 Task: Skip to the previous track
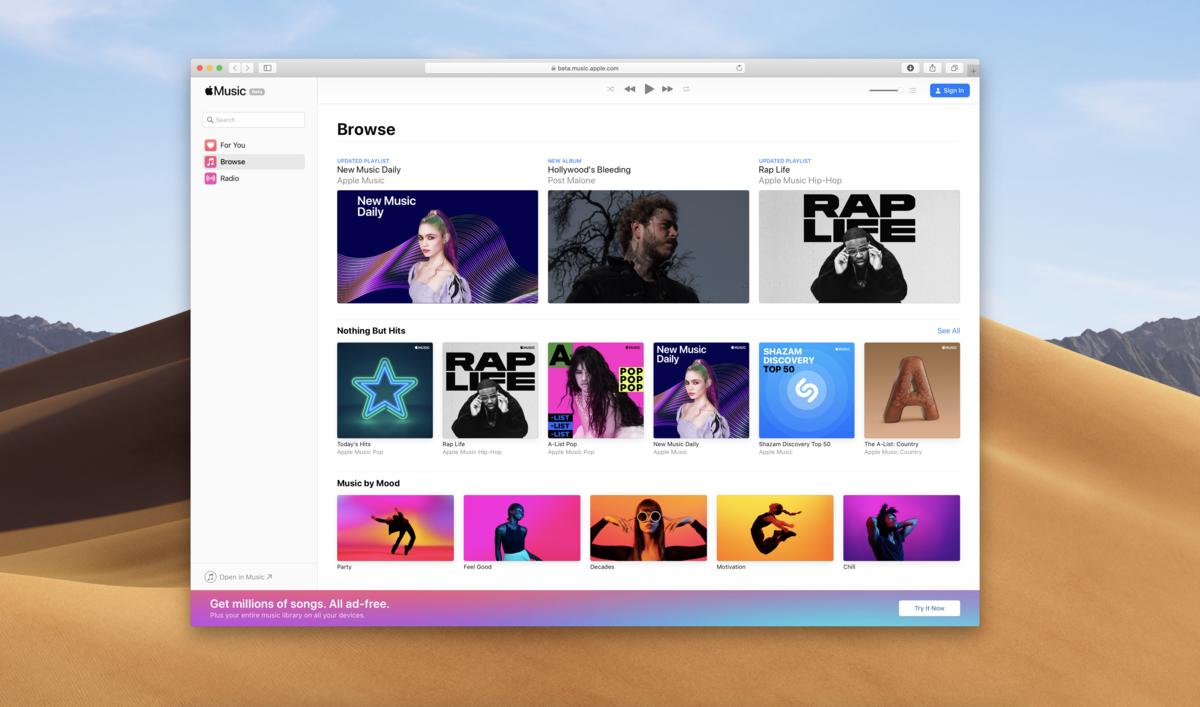point(630,89)
